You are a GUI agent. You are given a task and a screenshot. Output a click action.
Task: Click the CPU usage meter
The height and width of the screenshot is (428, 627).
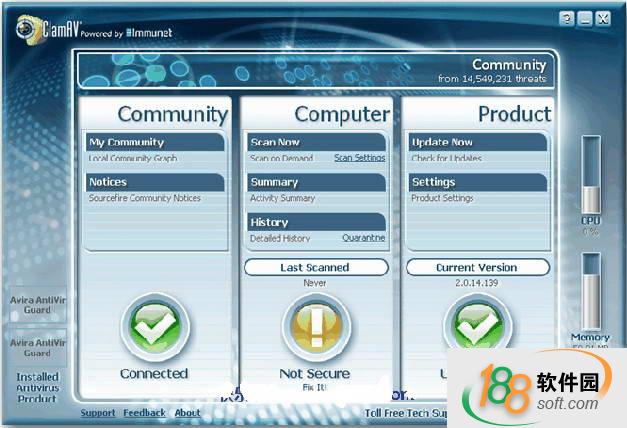[591, 174]
